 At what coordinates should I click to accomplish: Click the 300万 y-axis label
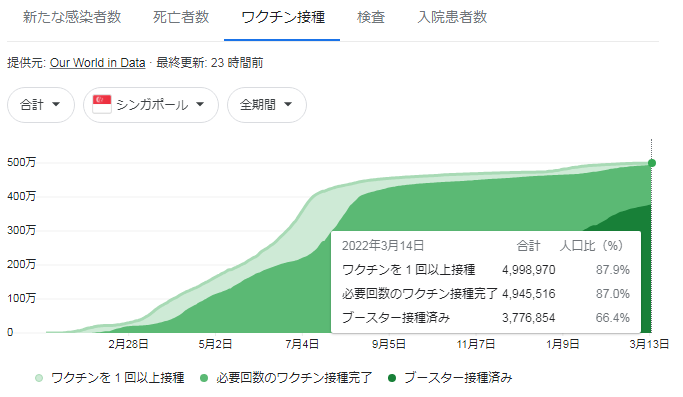tap(21, 231)
